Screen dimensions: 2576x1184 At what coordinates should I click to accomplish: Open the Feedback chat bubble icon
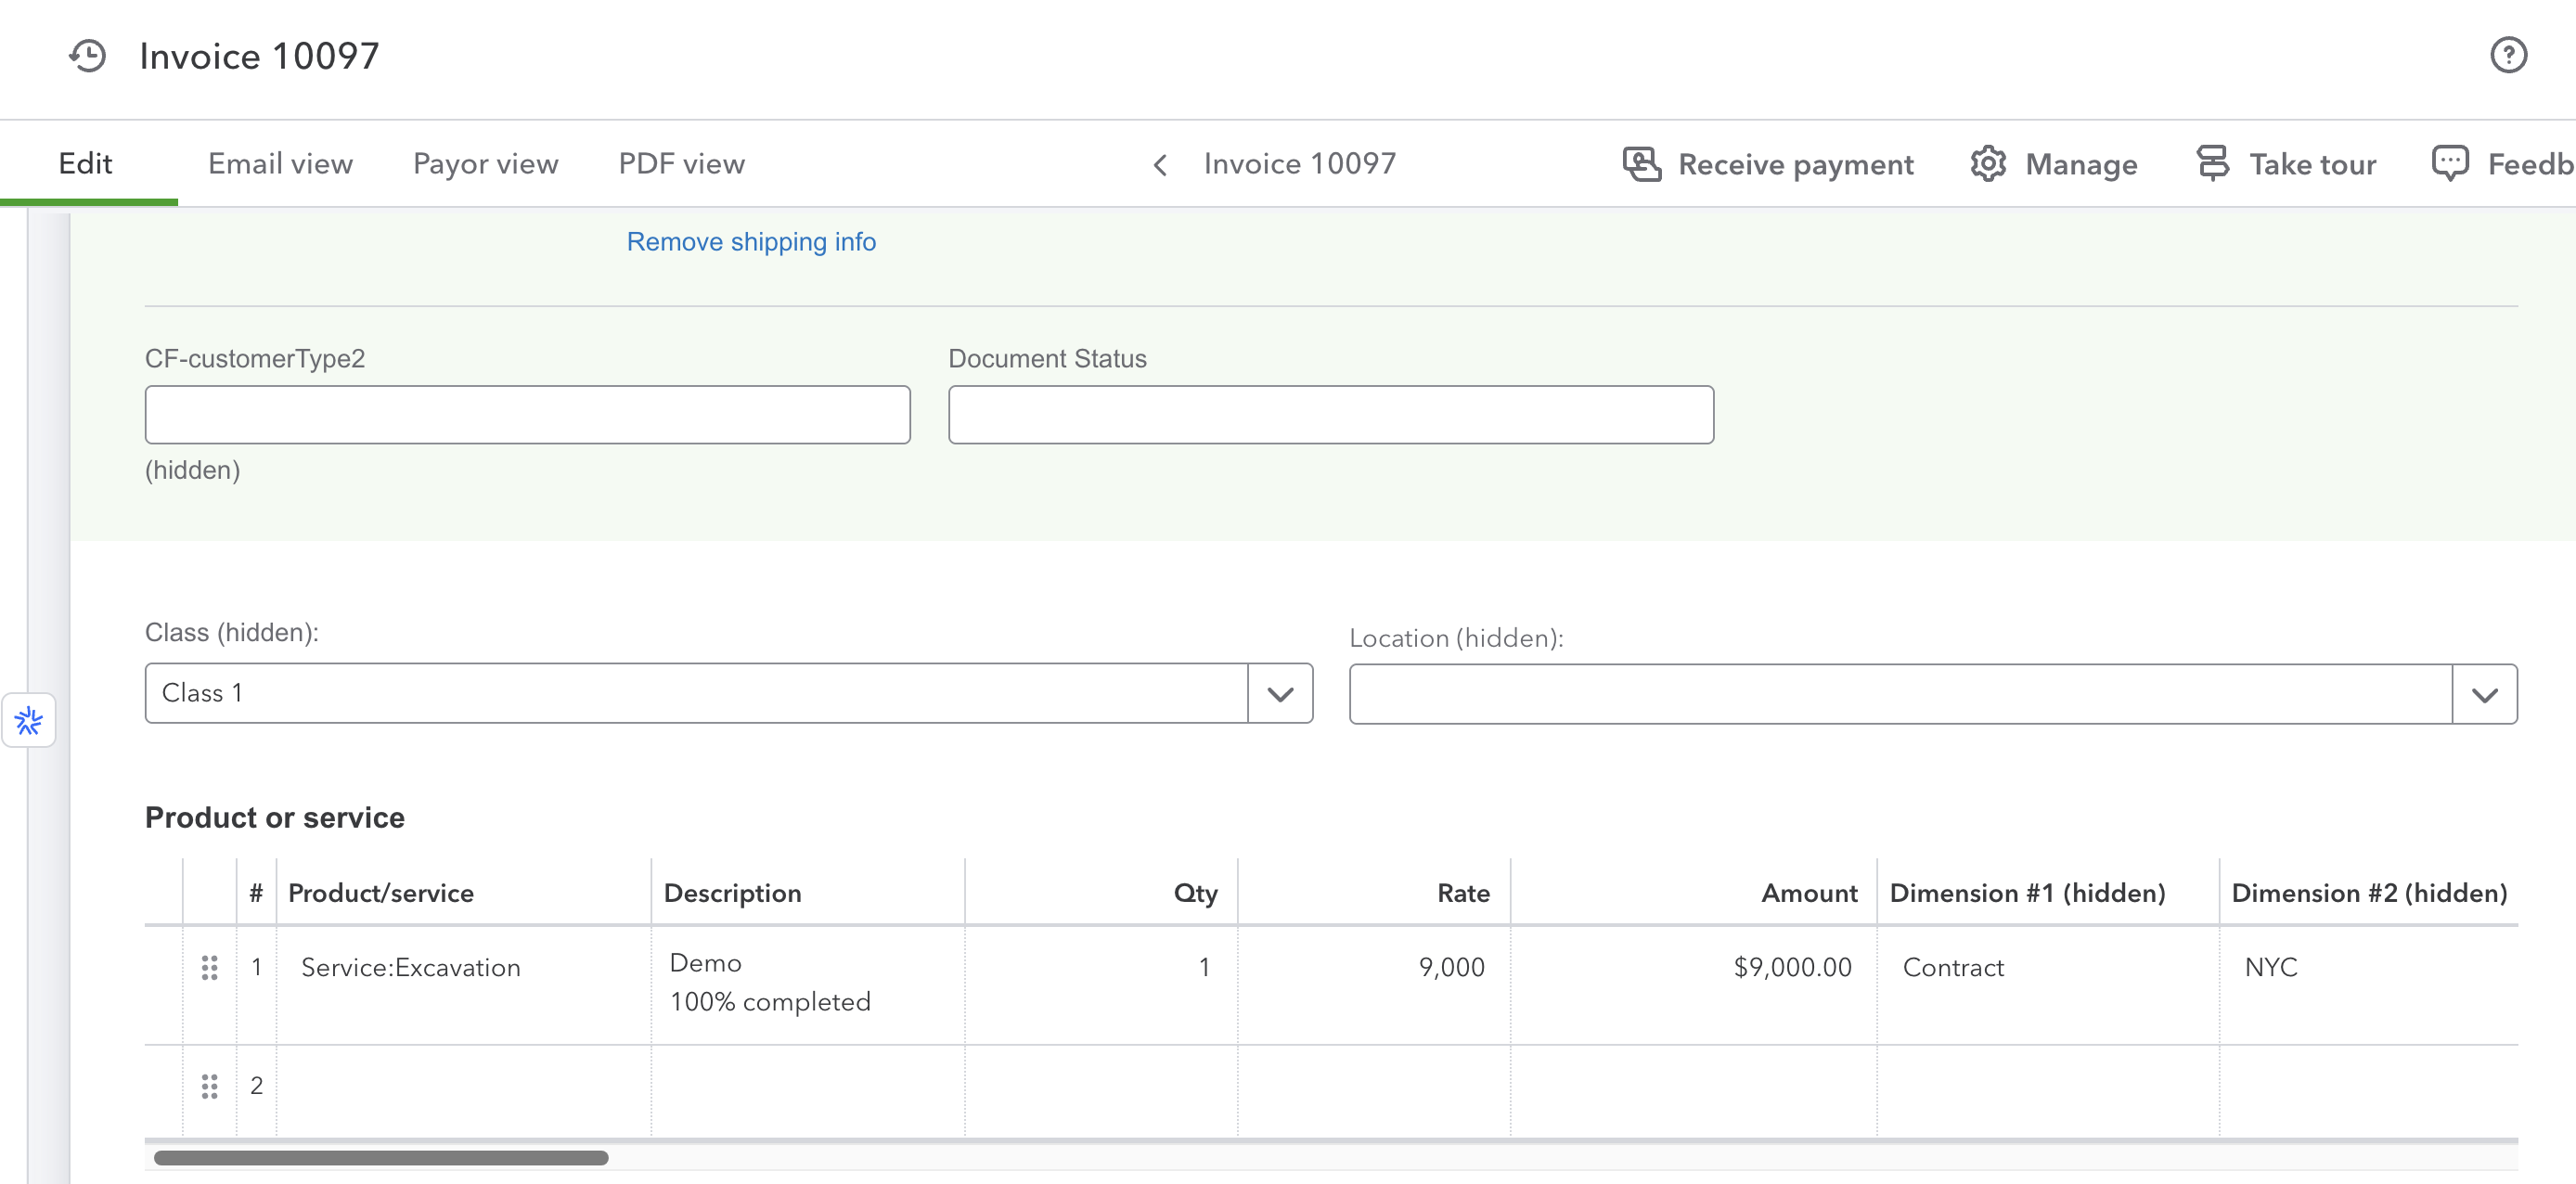pyautogui.click(x=2449, y=164)
